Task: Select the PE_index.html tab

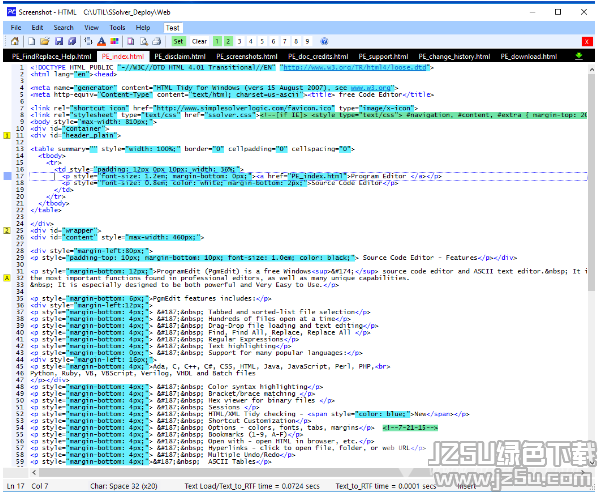Action: (x=123, y=56)
